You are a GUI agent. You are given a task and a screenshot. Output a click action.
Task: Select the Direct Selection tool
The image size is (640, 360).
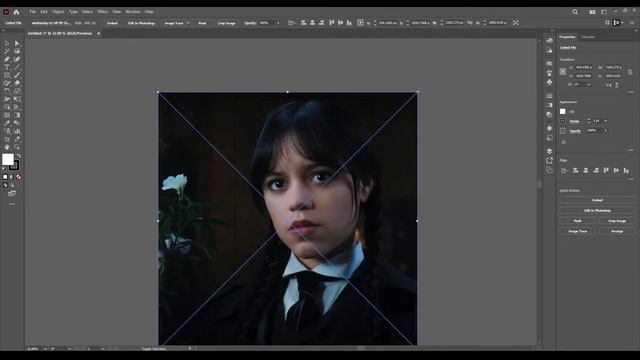17,43
